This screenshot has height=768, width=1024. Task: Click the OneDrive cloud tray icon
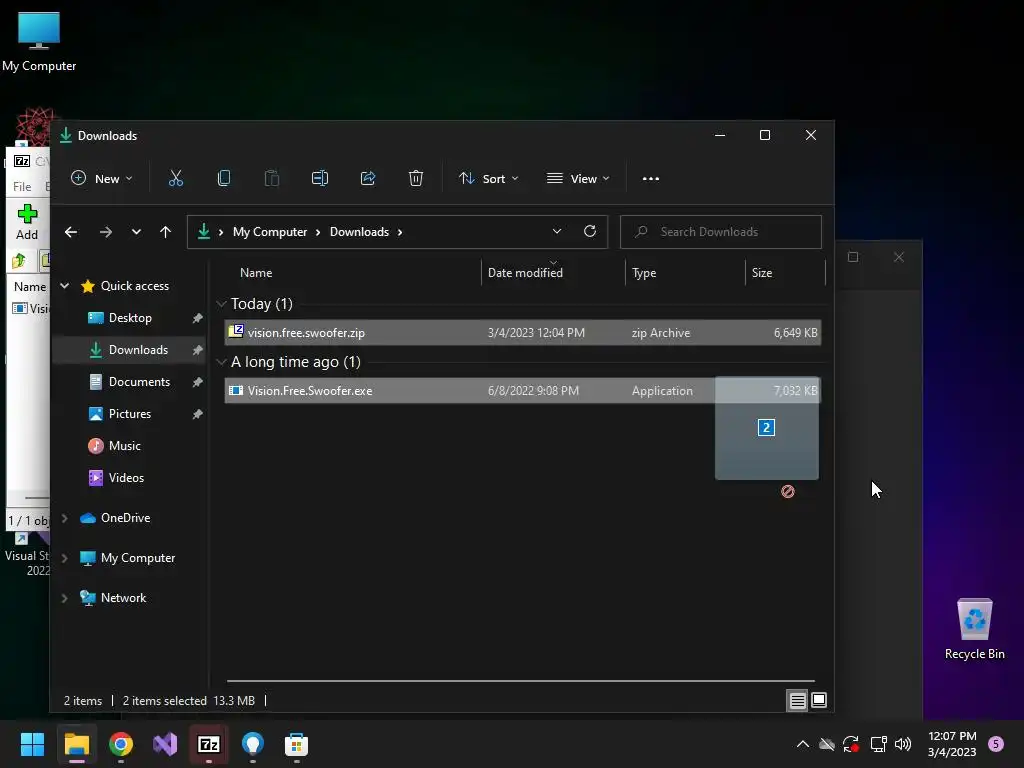827,744
